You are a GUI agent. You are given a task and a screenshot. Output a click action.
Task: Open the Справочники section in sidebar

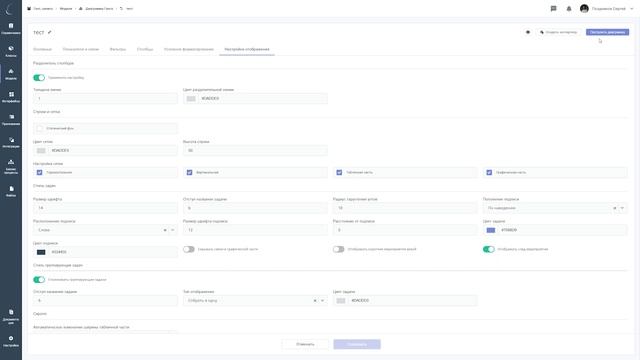click(x=11, y=28)
